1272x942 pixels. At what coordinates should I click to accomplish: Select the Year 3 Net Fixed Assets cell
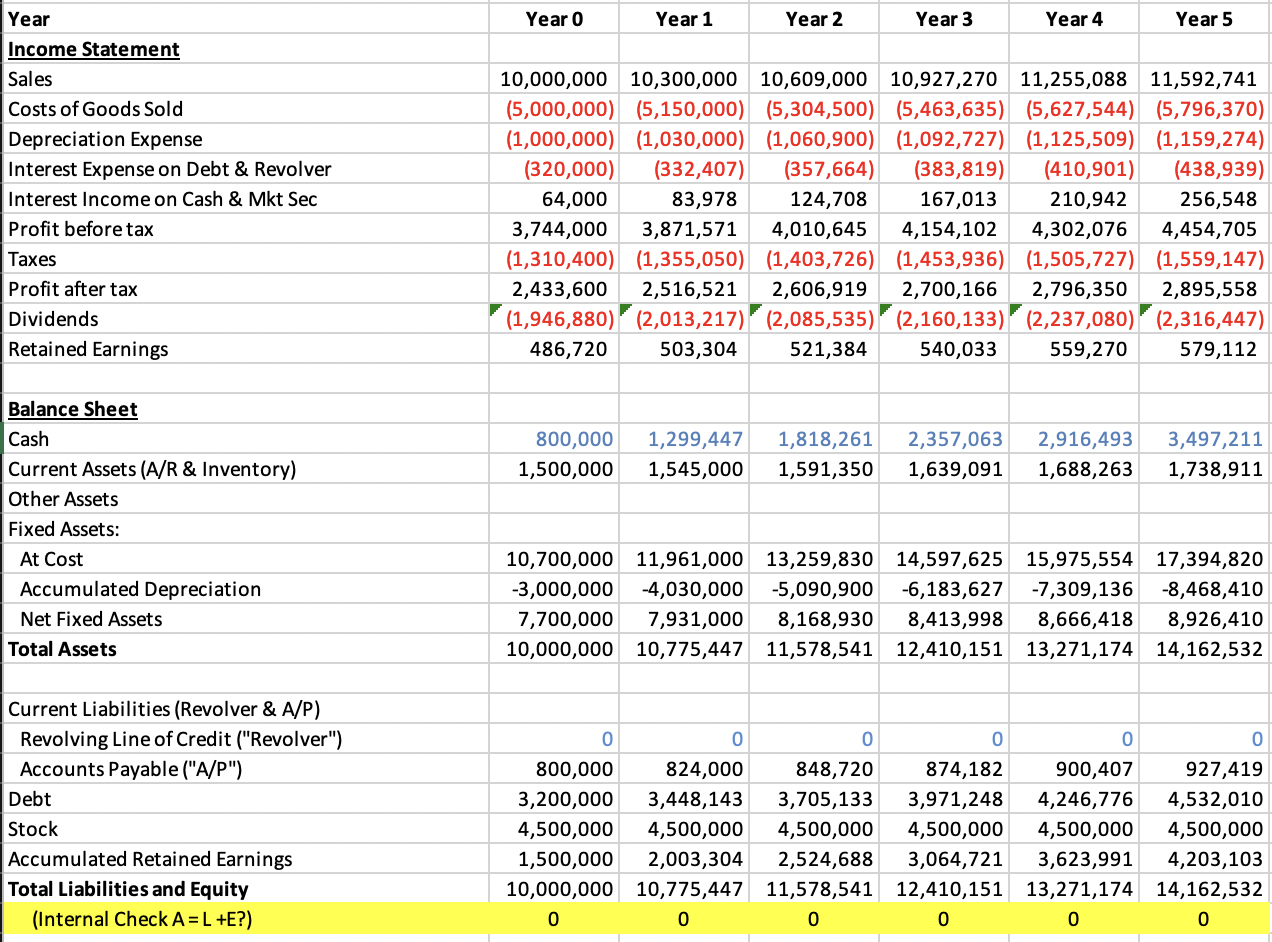(944, 619)
